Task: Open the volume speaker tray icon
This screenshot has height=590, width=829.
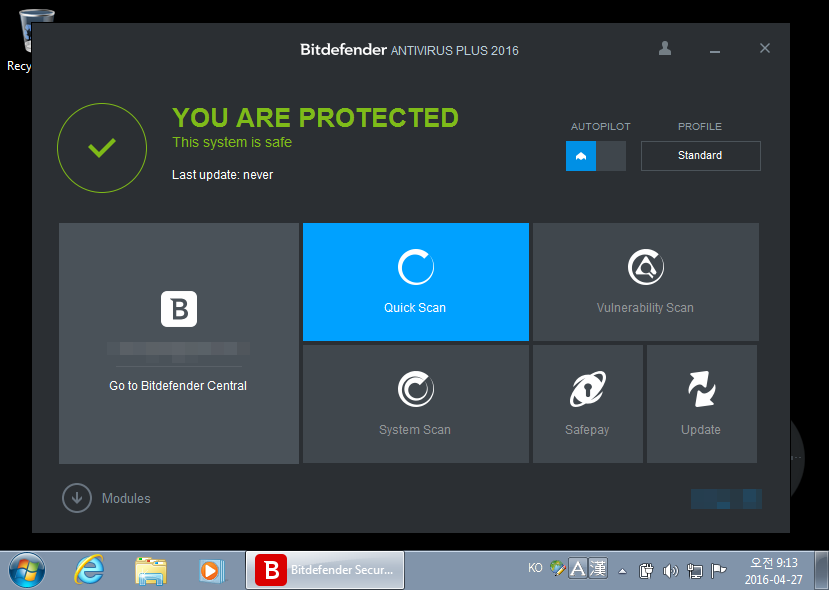Action: pyautogui.click(x=670, y=570)
